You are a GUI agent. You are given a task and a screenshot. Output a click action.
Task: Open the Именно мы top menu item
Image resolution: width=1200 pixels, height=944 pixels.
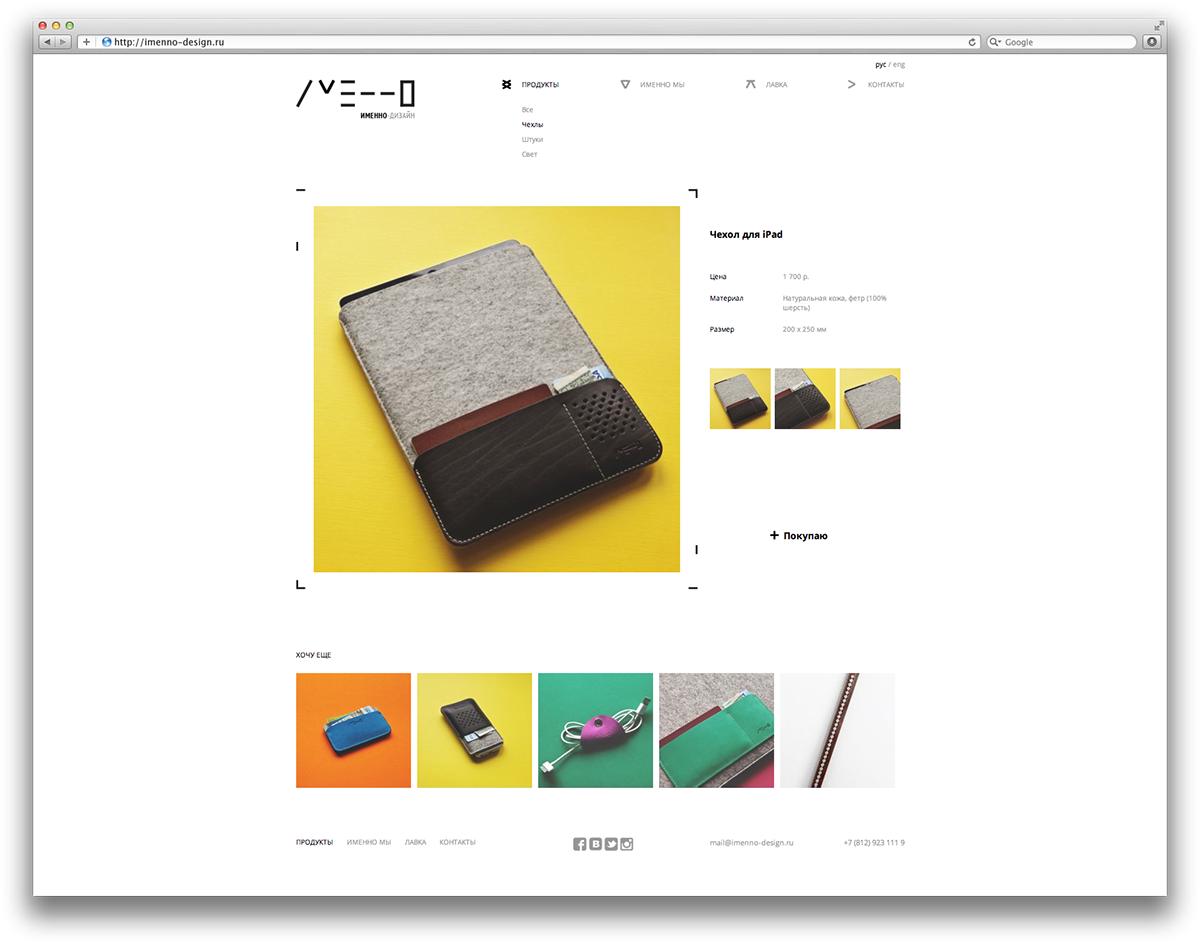[x=662, y=85]
